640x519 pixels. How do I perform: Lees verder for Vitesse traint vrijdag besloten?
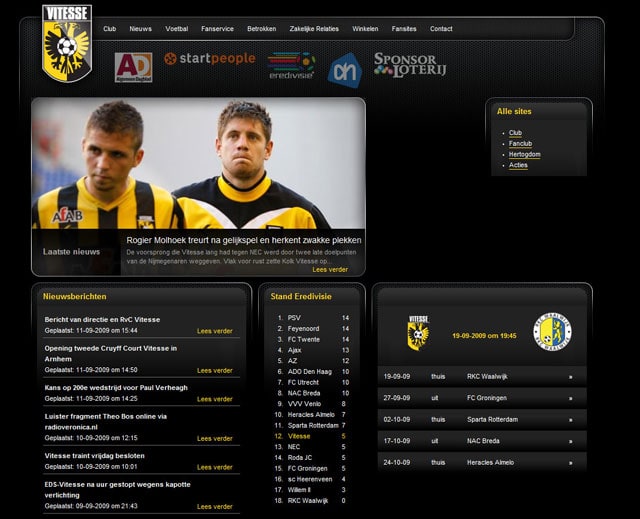point(215,467)
